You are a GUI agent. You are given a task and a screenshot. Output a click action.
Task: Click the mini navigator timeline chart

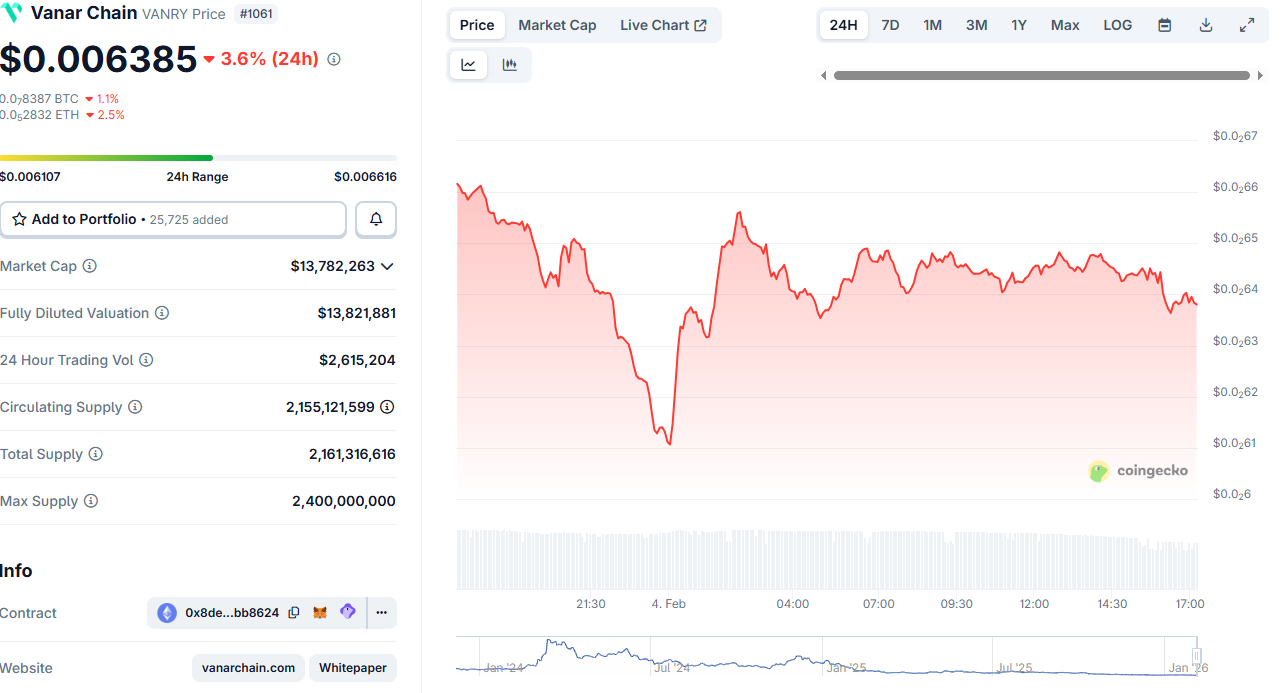(826, 657)
